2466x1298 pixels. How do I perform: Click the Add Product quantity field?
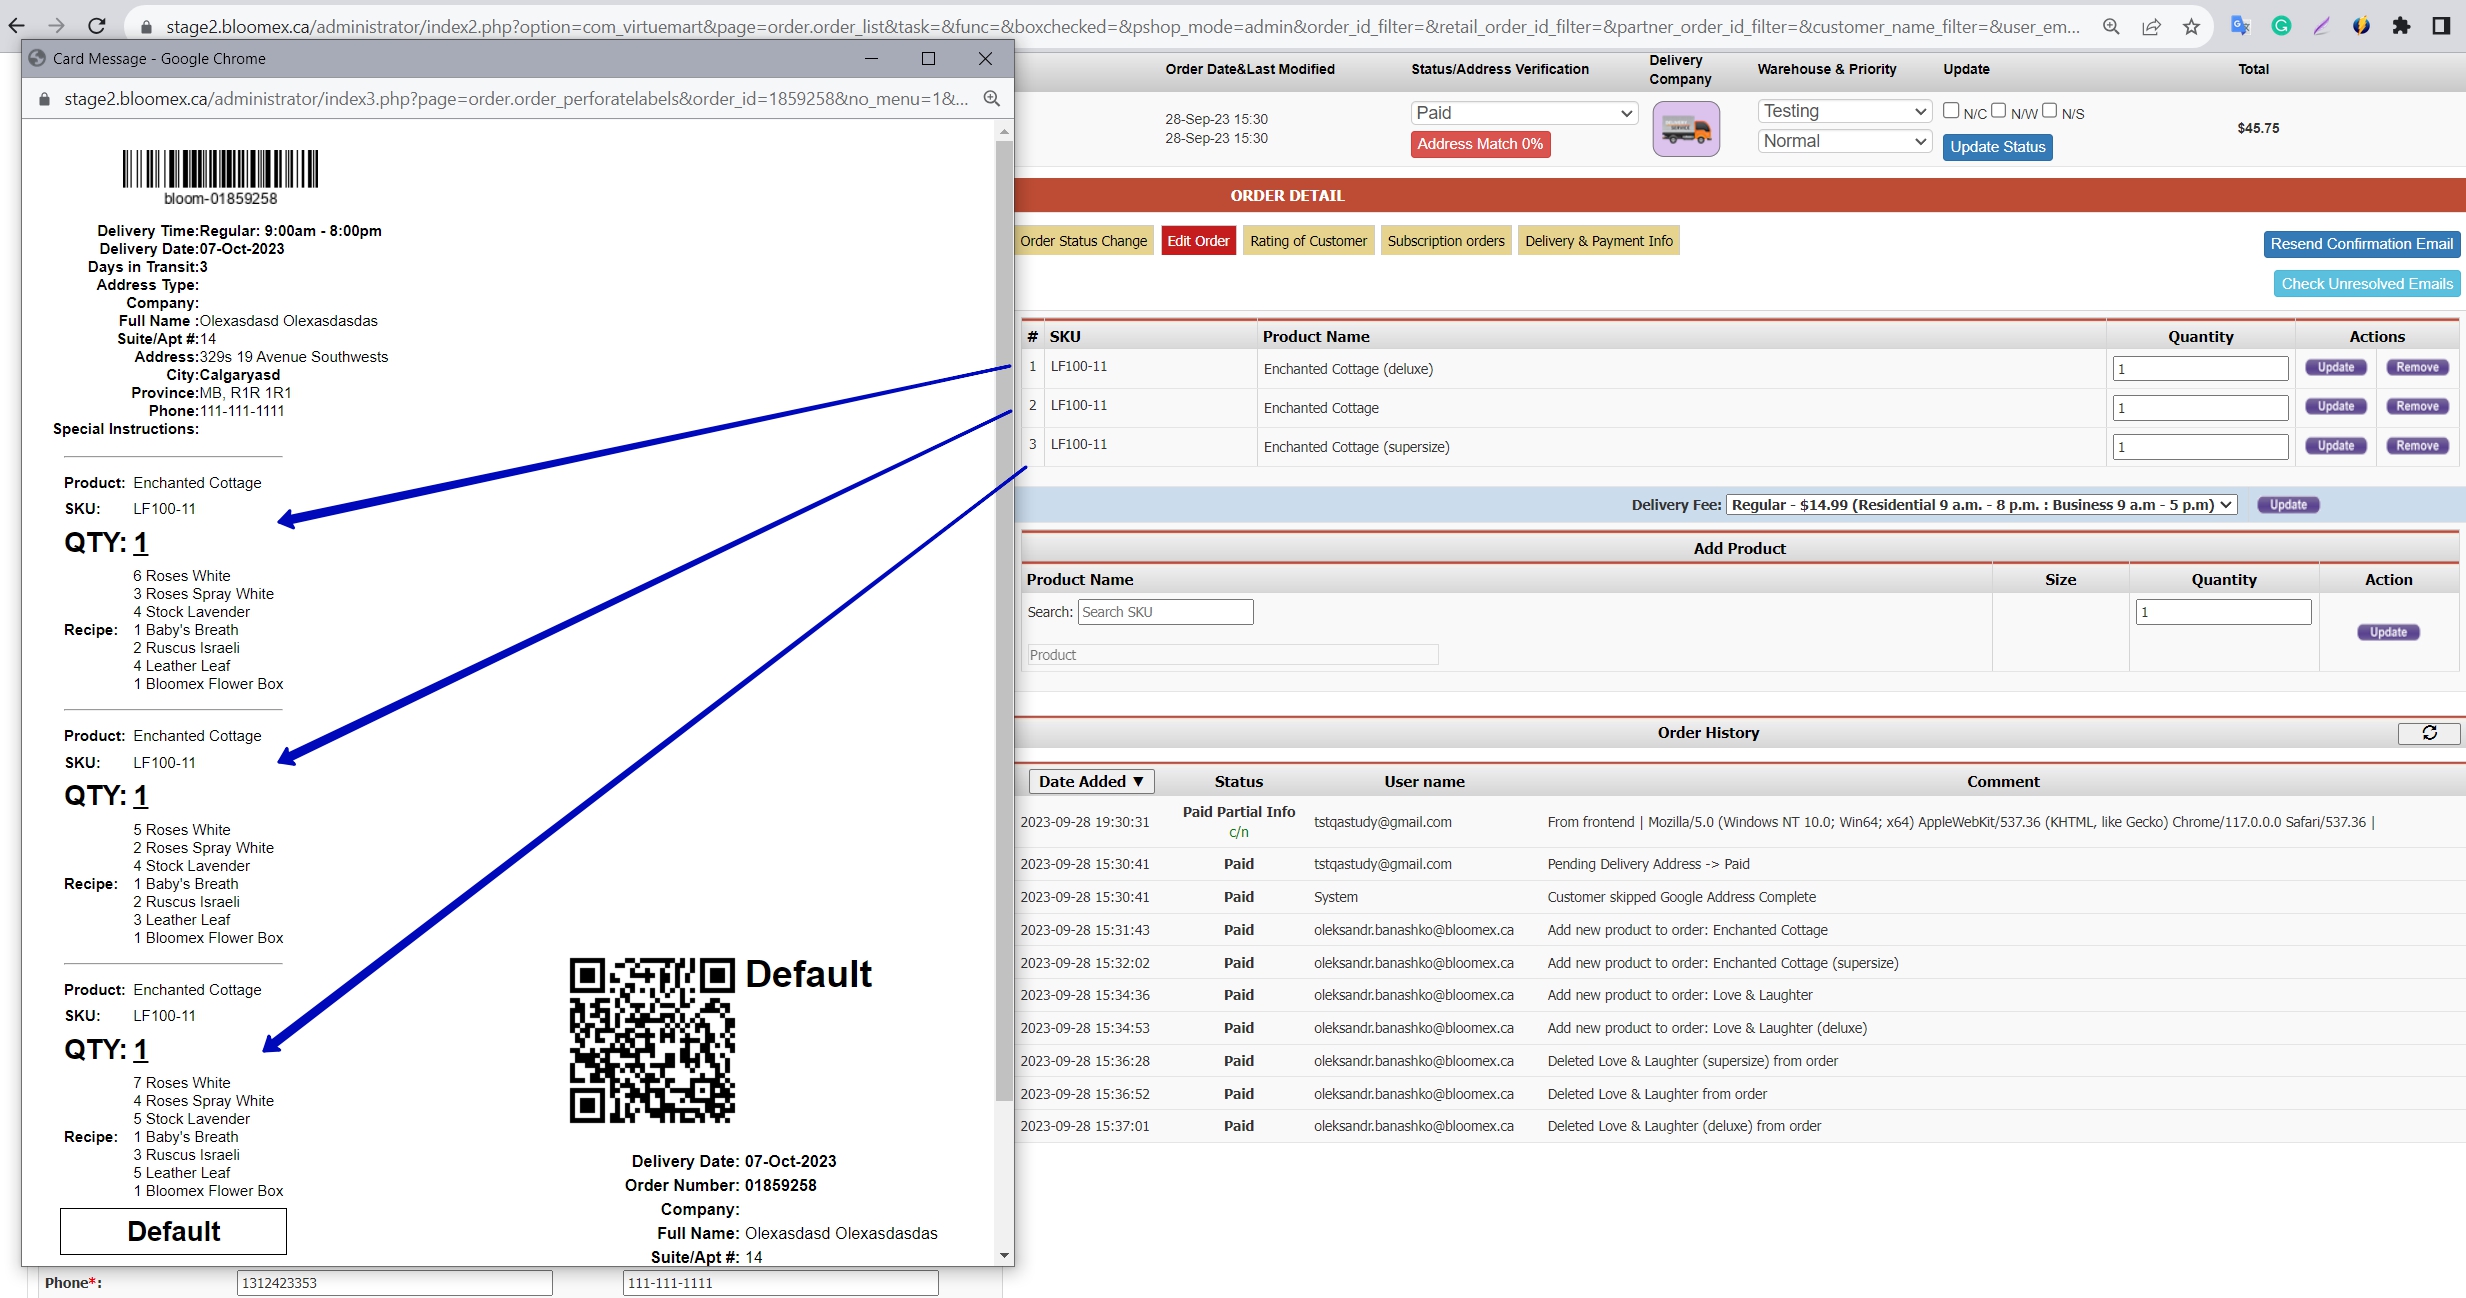2223,612
